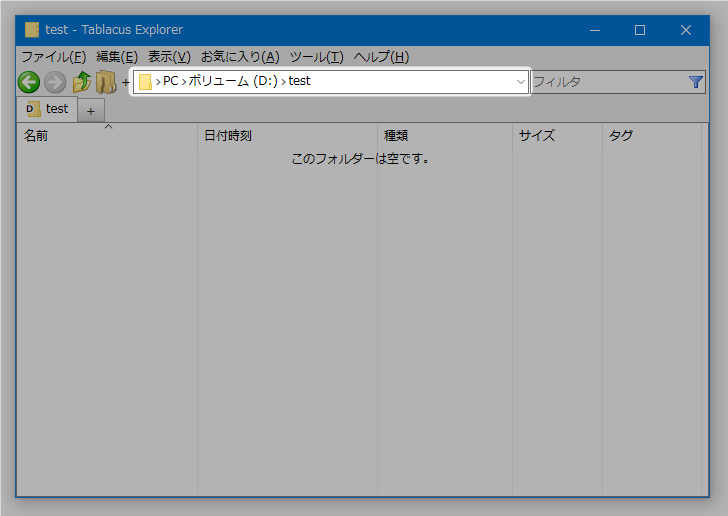This screenshot has width=728, height=516.
Task: Sort by 日付時刻 column header
Action: click(287, 136)
